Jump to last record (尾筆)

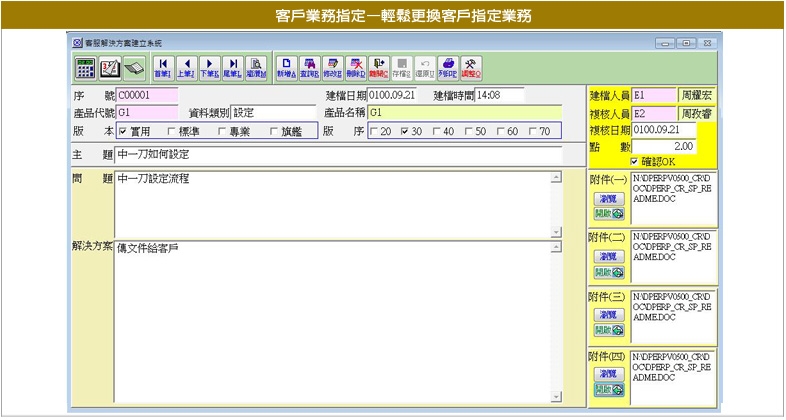point(231,68)
